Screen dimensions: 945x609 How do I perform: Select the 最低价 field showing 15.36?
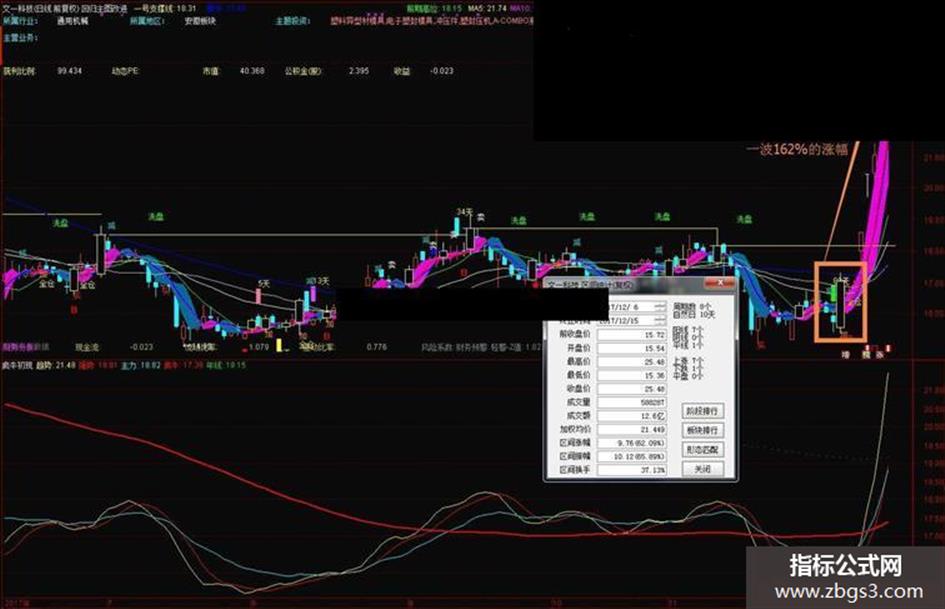click(632, 375)
